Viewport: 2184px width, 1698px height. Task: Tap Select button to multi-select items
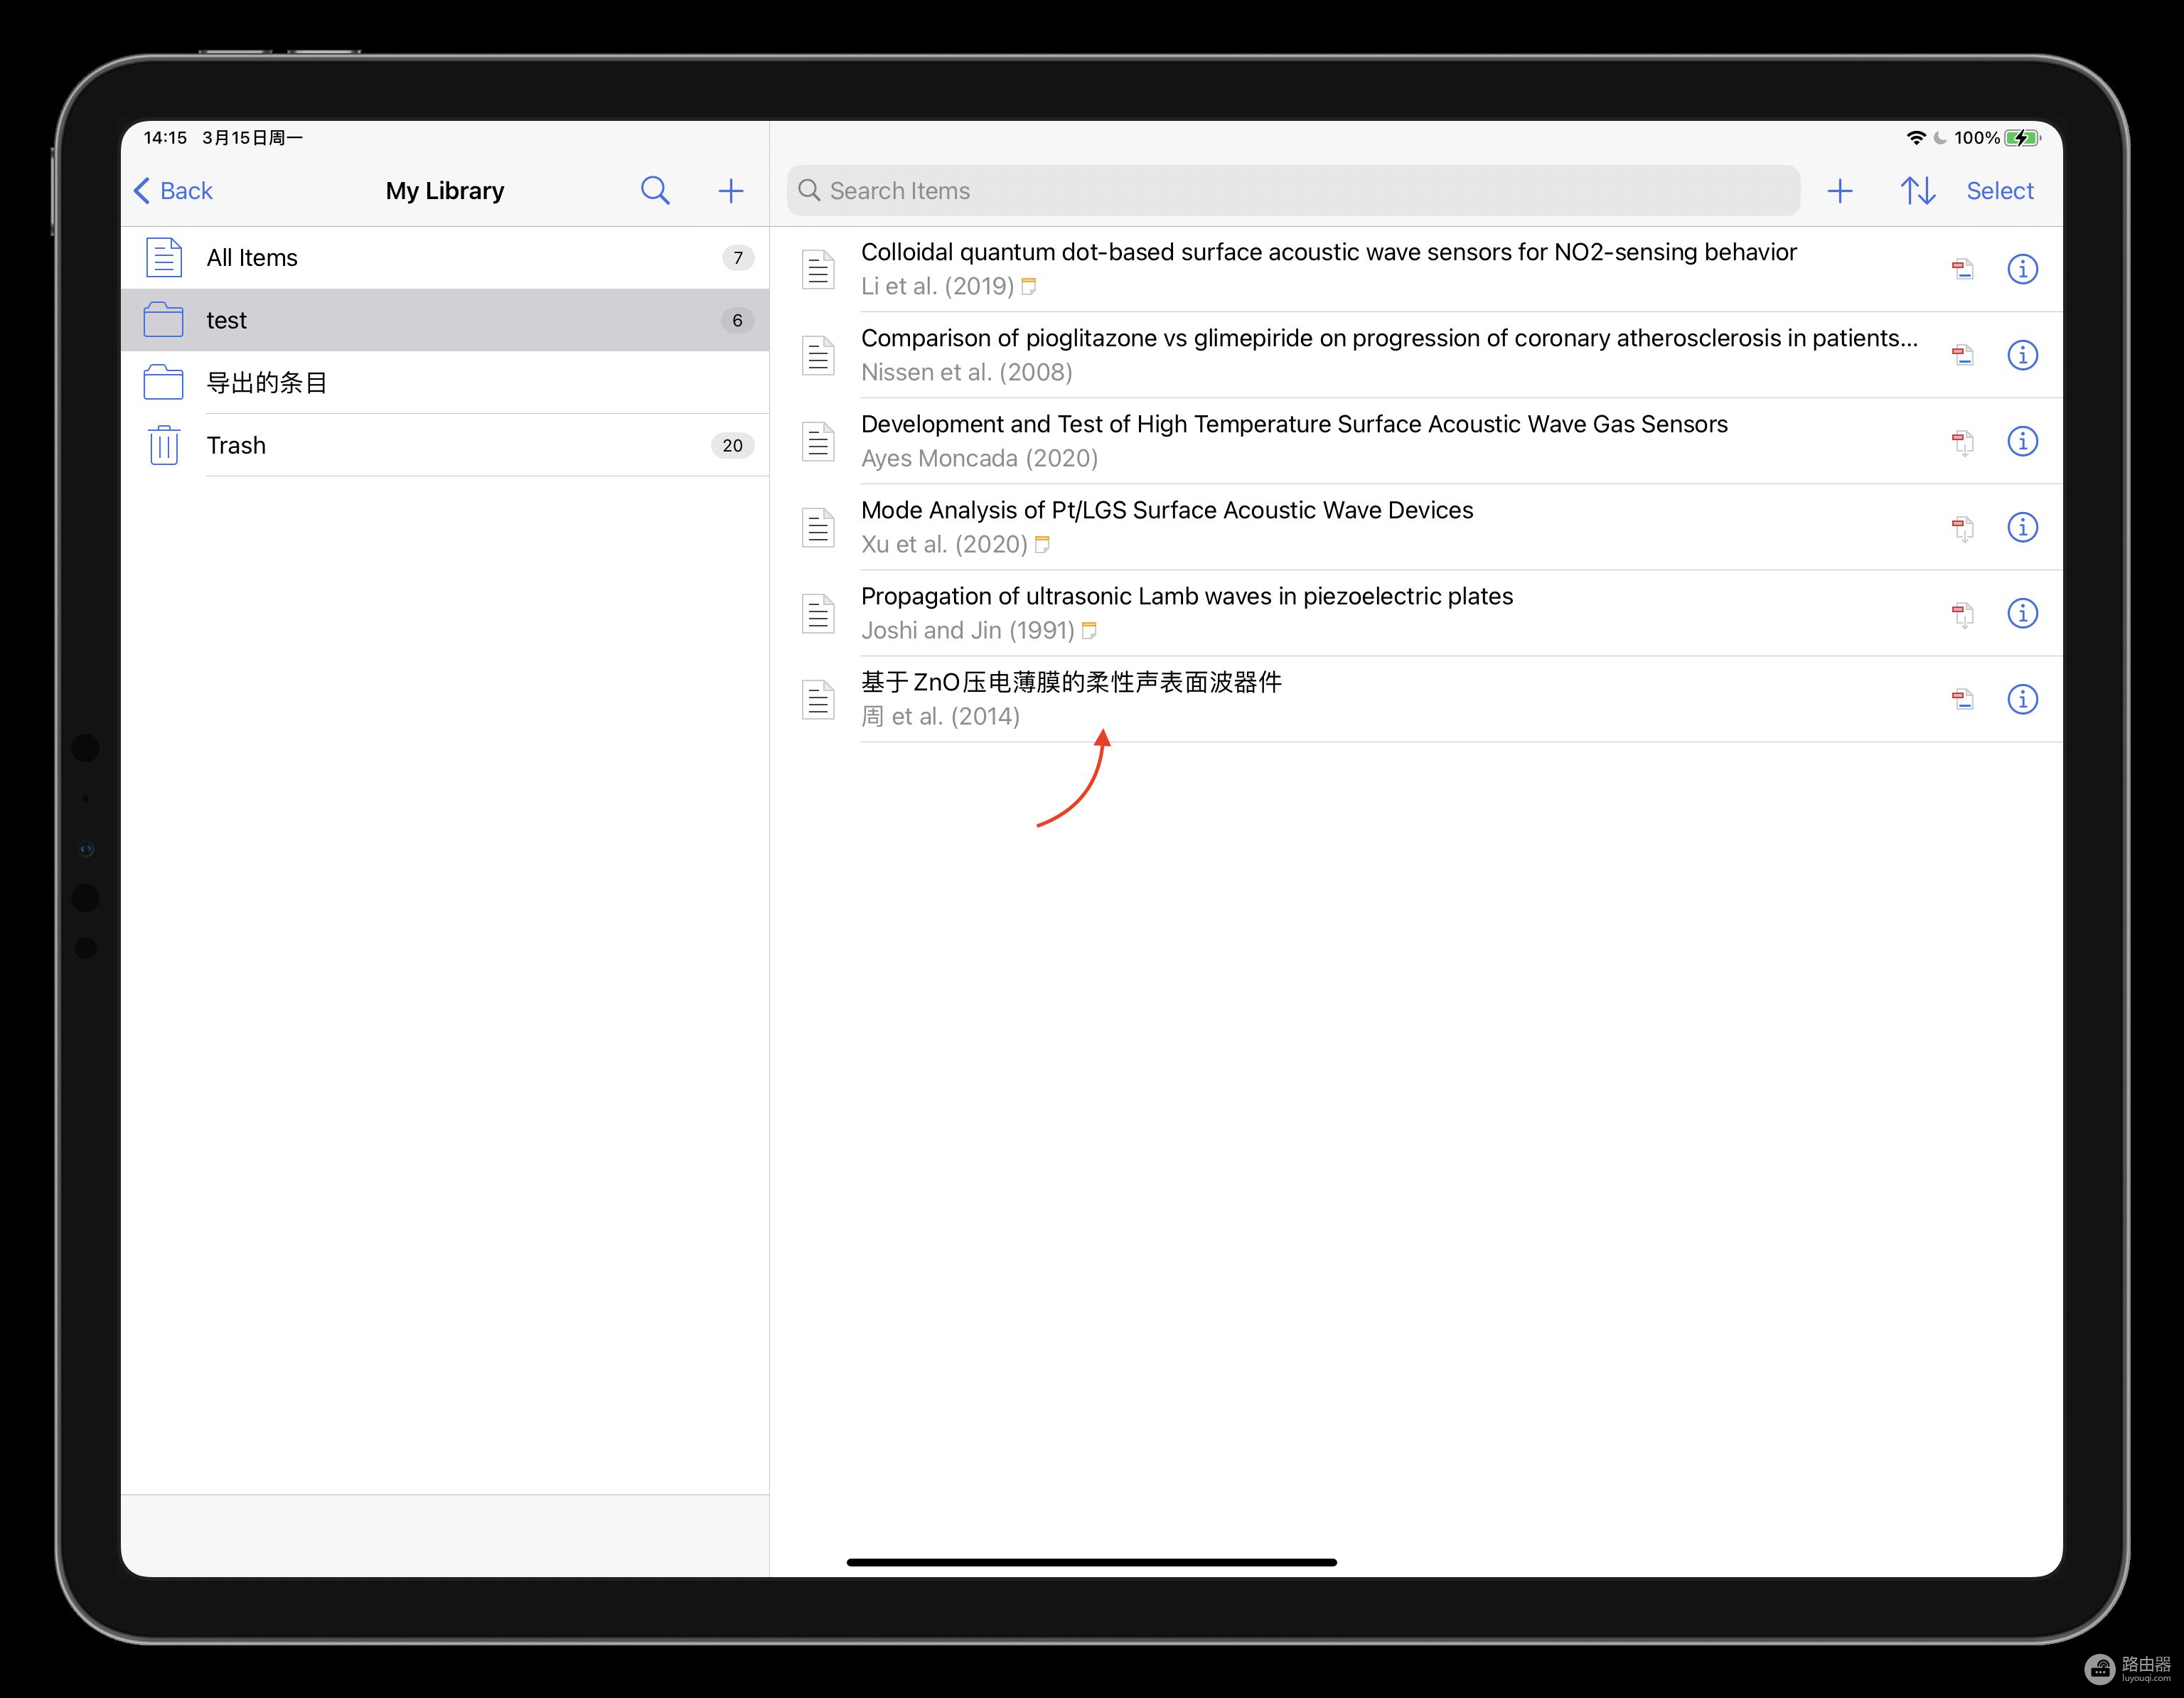click(2001, 190)
